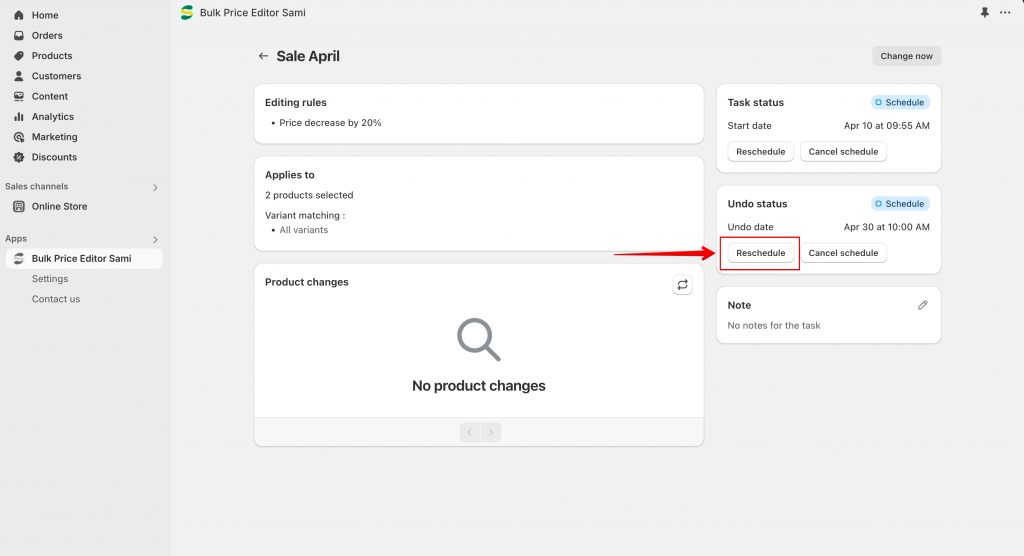The height and width of the screenshot is (556, 1024).
Task: Click the Bulk Price Editor Sami logo
Action: [x=187, y=12]
